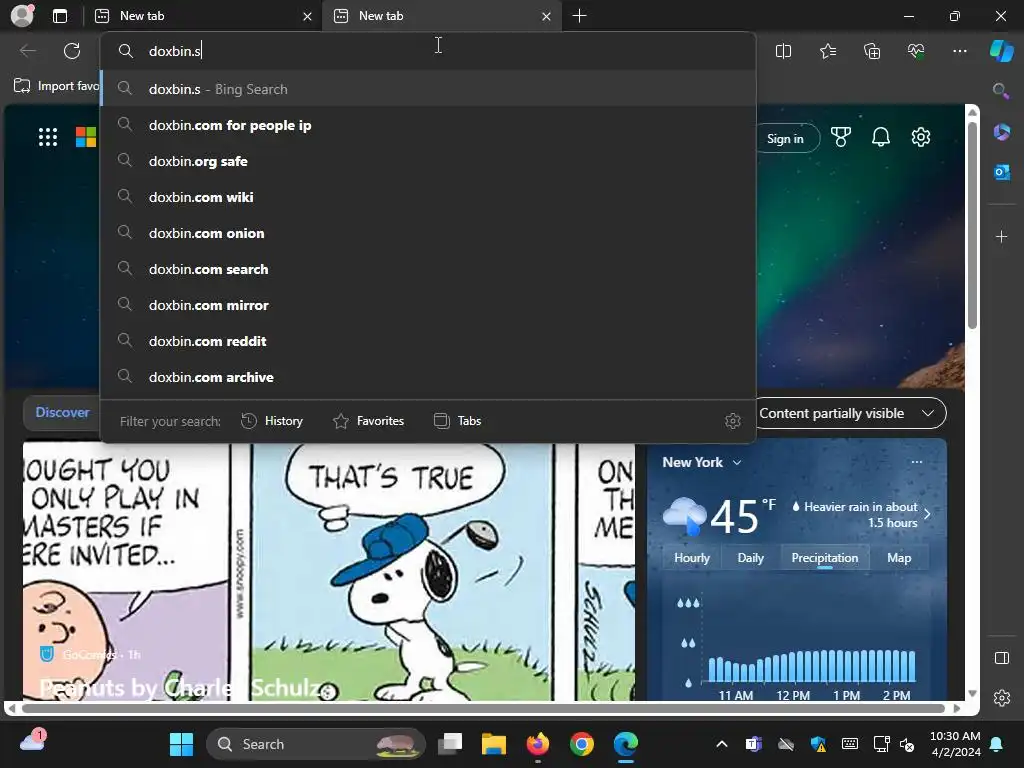Viewport: 1024px width, 768px height.
Task: Open the Copilot icon
Action: point(1001,51)
